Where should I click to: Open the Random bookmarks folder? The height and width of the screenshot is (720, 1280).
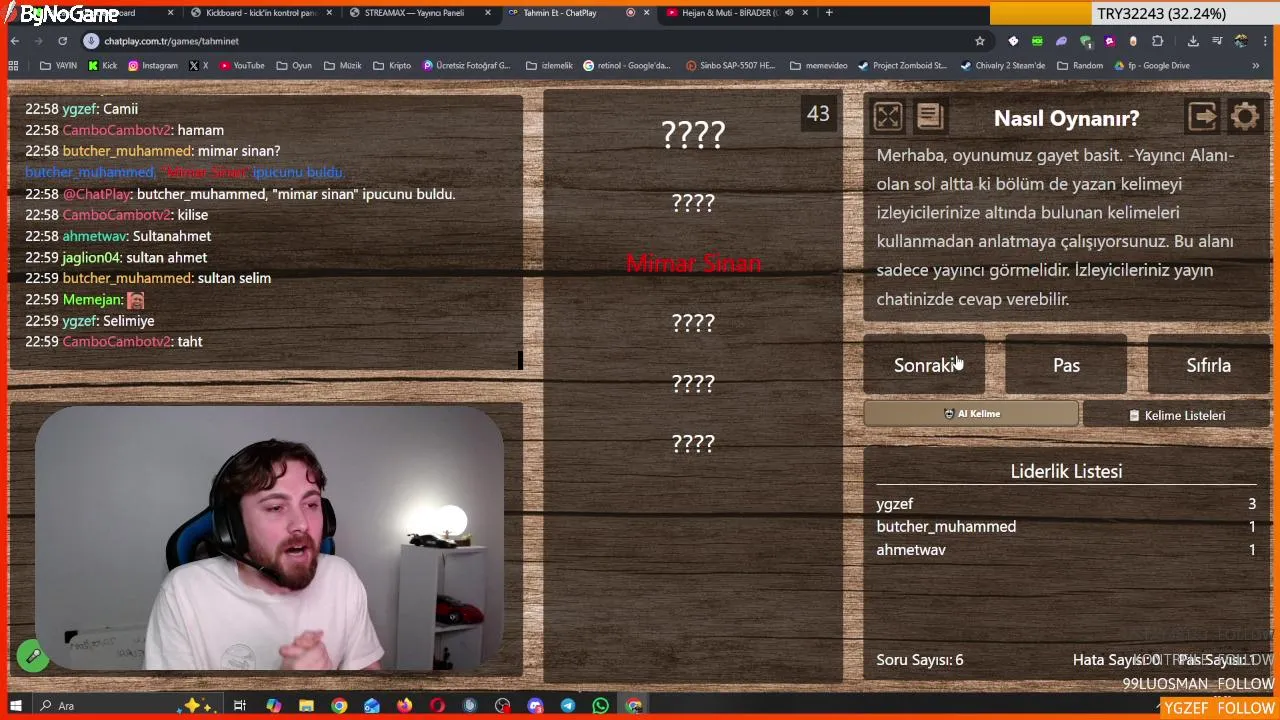click(1080, 66)
